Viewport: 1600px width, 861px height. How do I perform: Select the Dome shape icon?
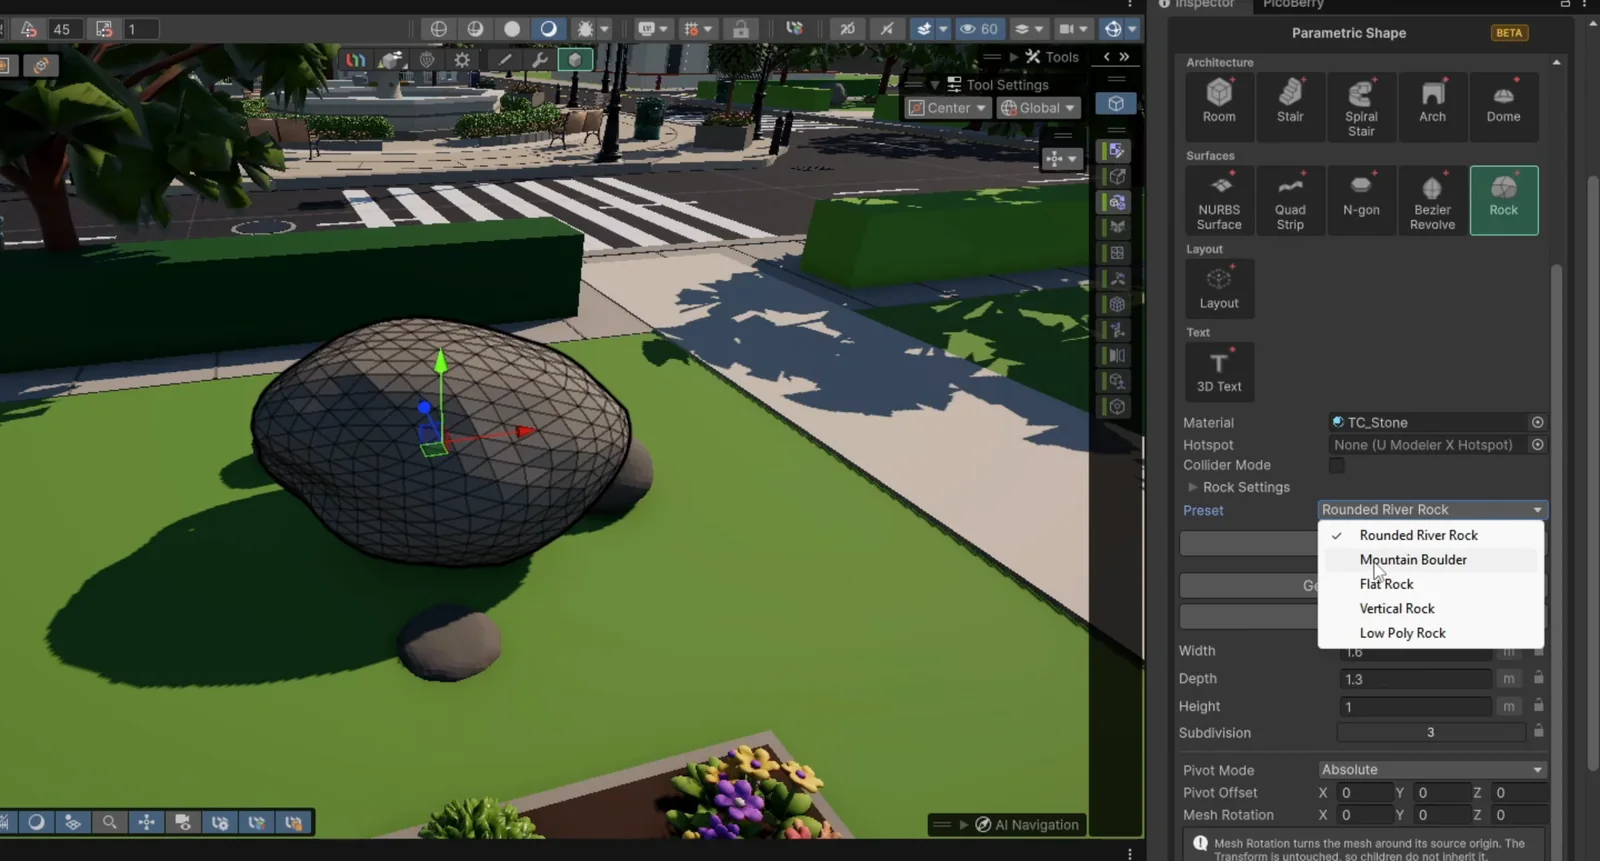(x=1503, y=105)
